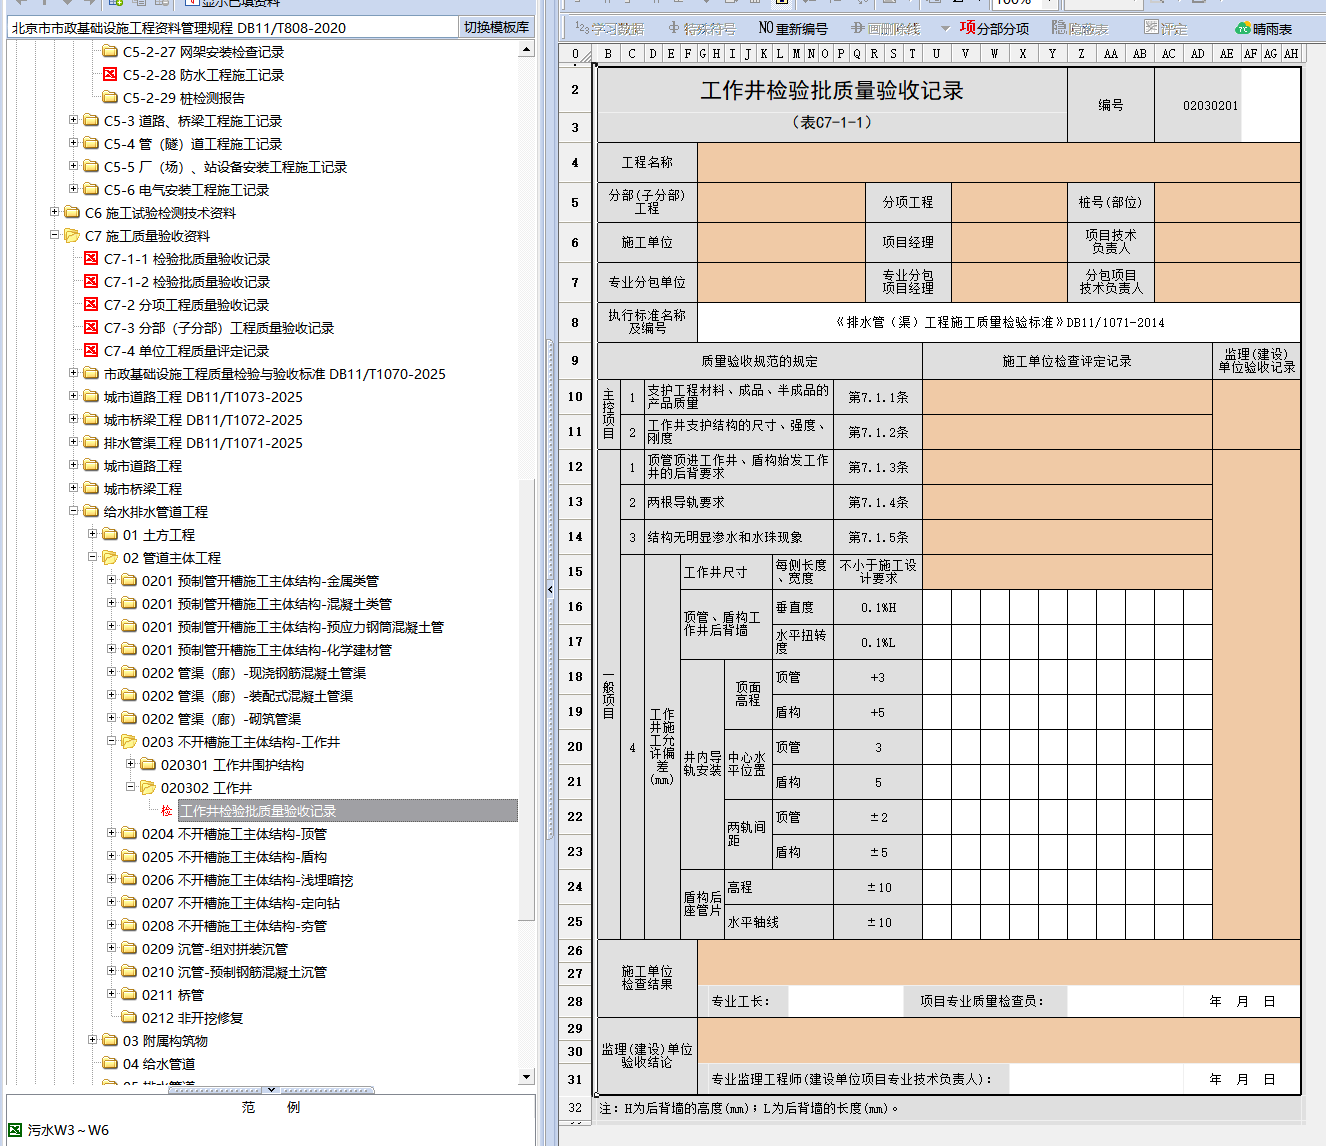Expand the C6 施工试验检测技术资料 node

(55, 212)
